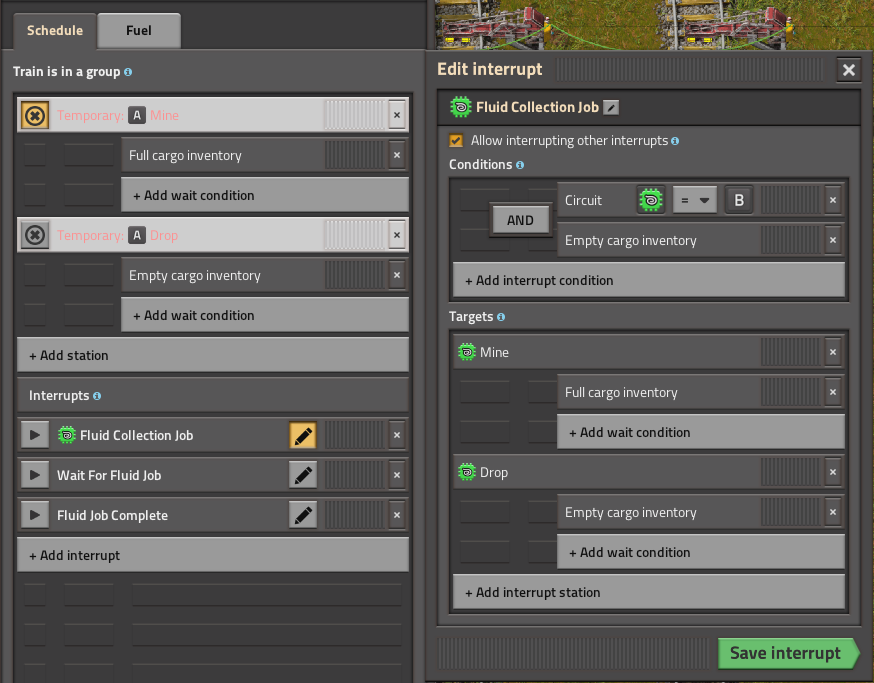Toggle Allow interrupting other interrupts checkbox
The height and width of the screenshot is (683, 874).
[x=456, y=141]
